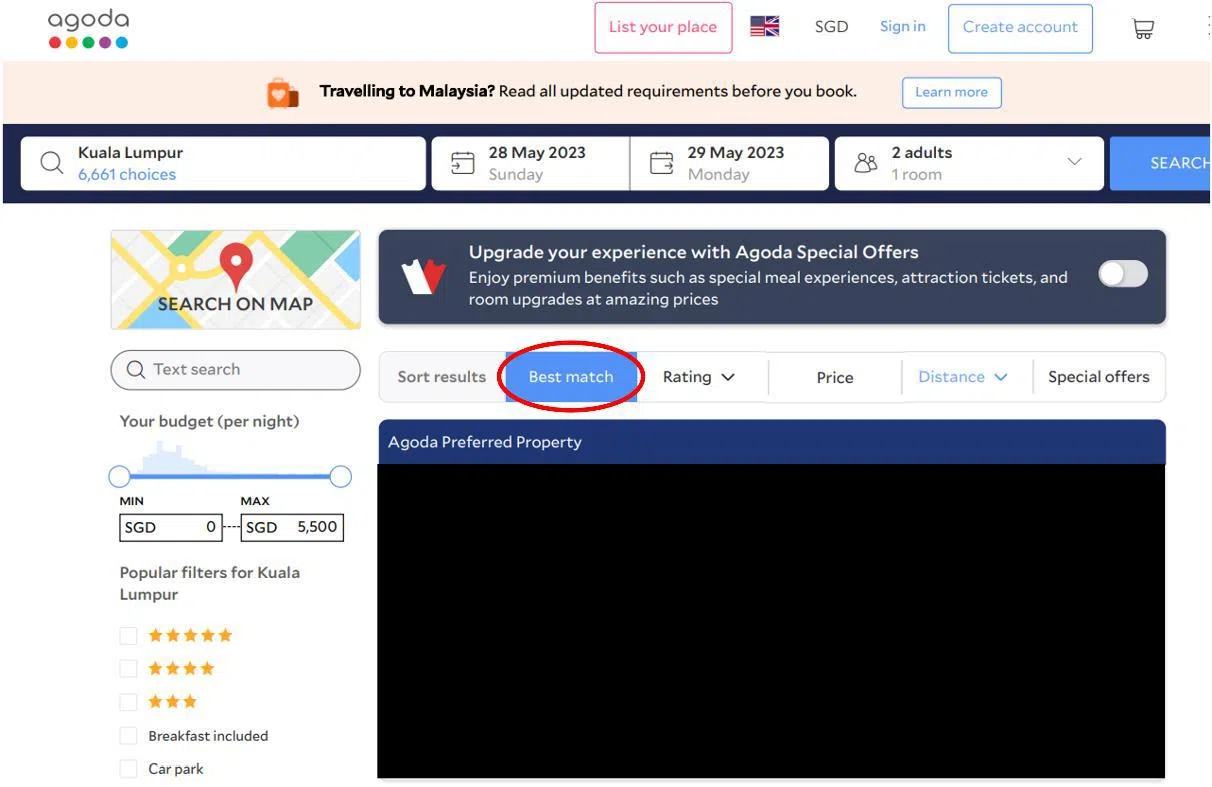This screenshot has width=1212, height=787.
Task: Click the check-out calendar icon
Action: point(662,163)
